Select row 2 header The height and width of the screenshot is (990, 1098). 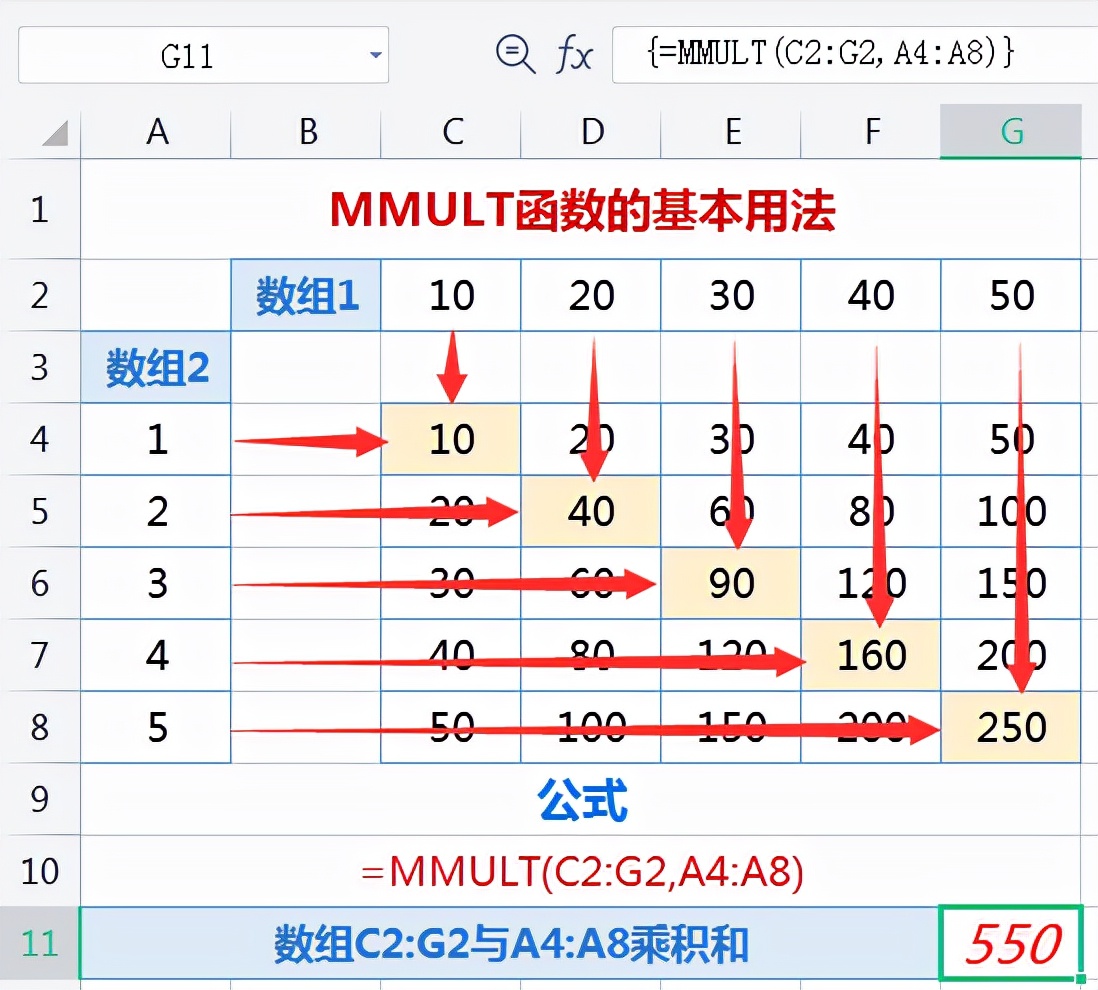(x=39, y=295)
